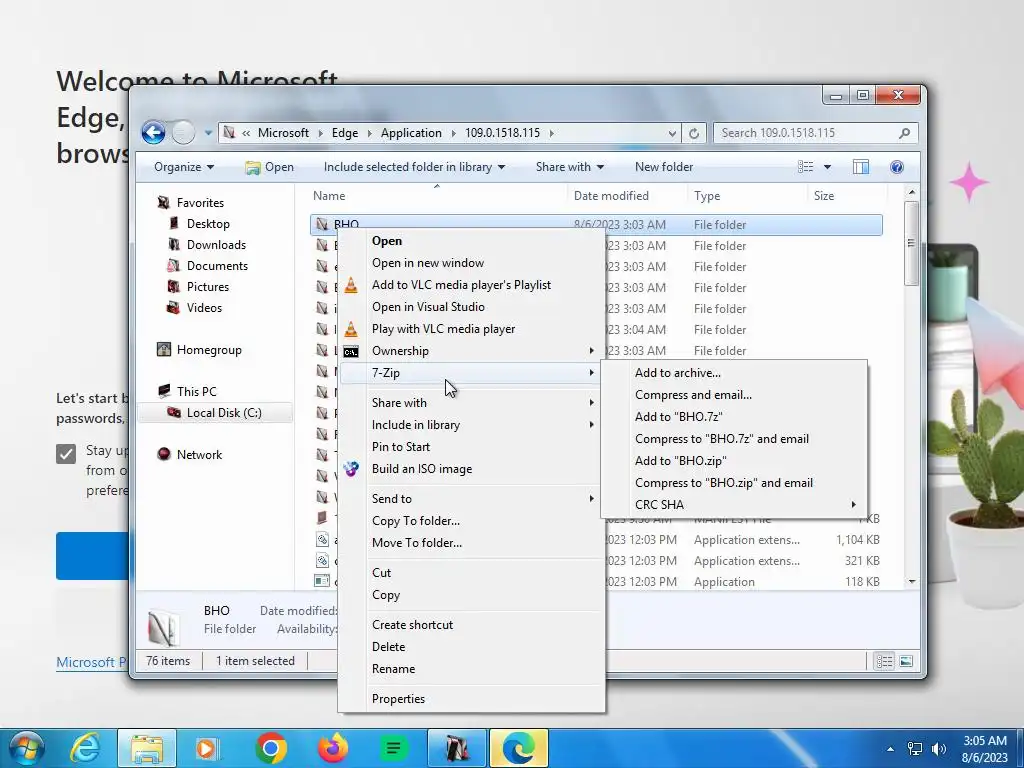Select Add to archive... in 7-Zip submenu
Screen dimensions: 1024x768
pos(734,373)
